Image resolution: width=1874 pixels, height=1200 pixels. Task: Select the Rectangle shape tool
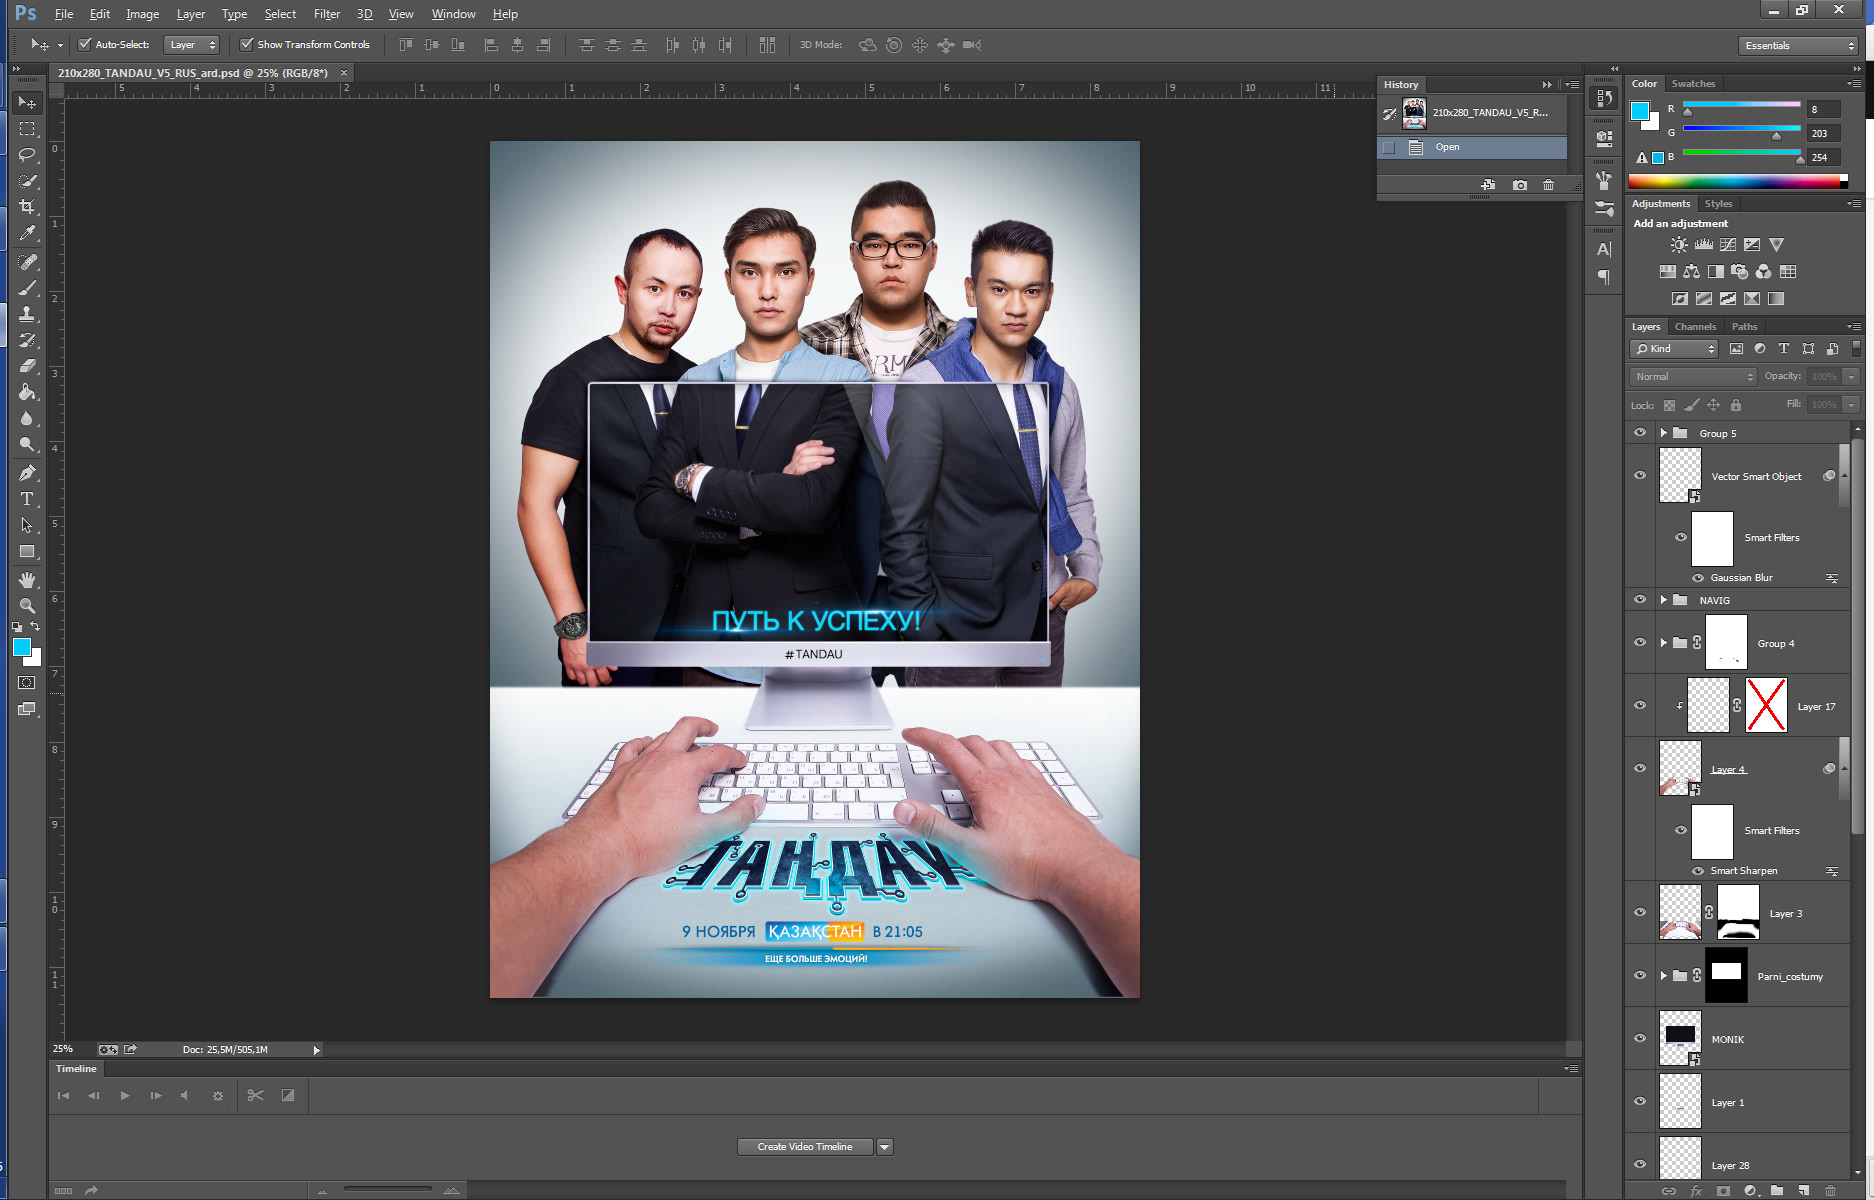(27, 551)
